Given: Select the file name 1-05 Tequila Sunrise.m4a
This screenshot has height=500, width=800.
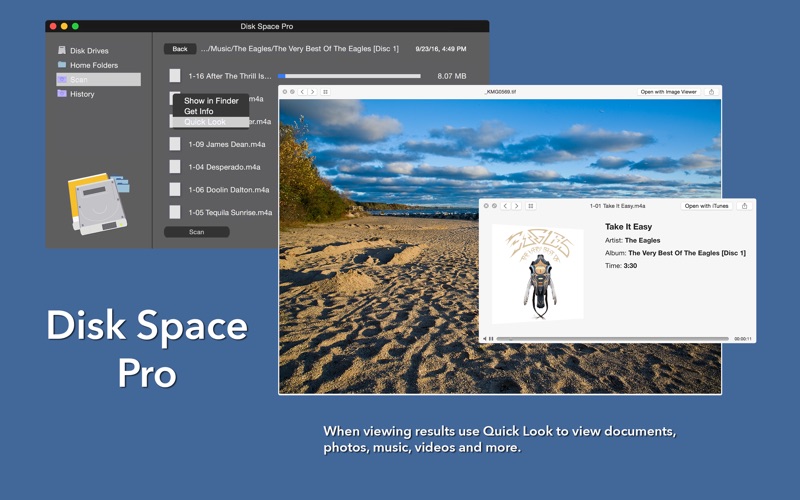Looking at the screenshot, I should 230,212.
